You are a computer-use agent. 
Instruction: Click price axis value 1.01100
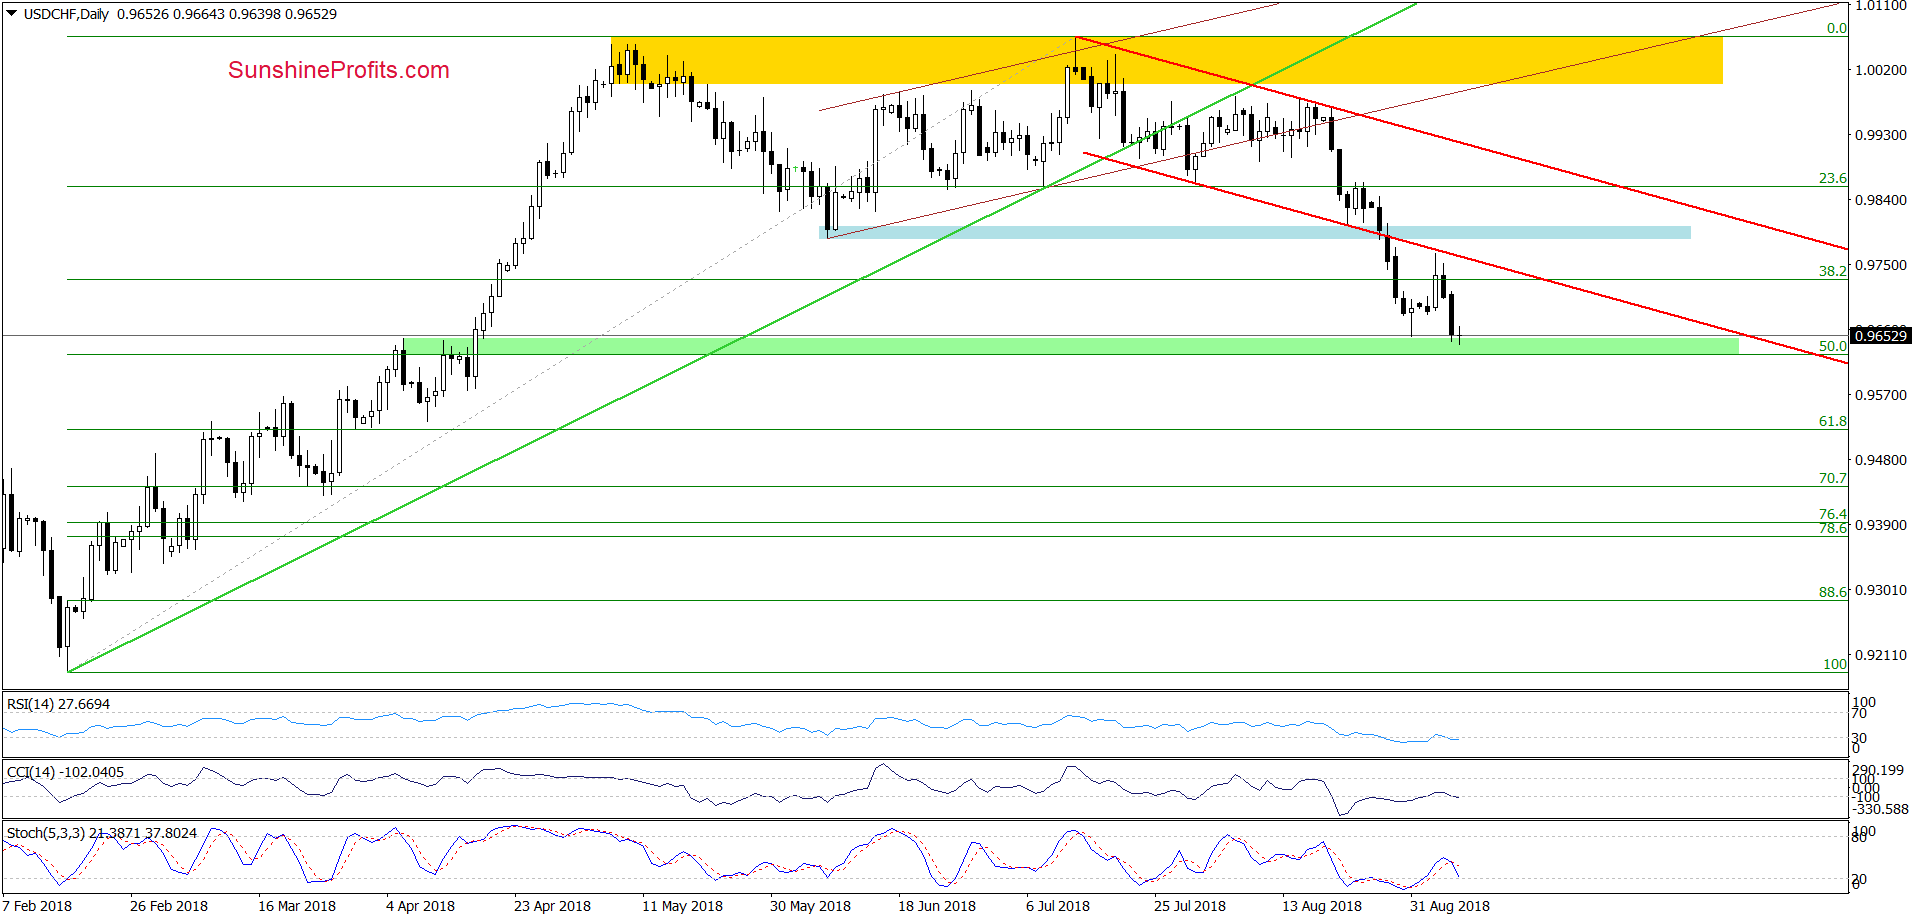(1881, 6)
